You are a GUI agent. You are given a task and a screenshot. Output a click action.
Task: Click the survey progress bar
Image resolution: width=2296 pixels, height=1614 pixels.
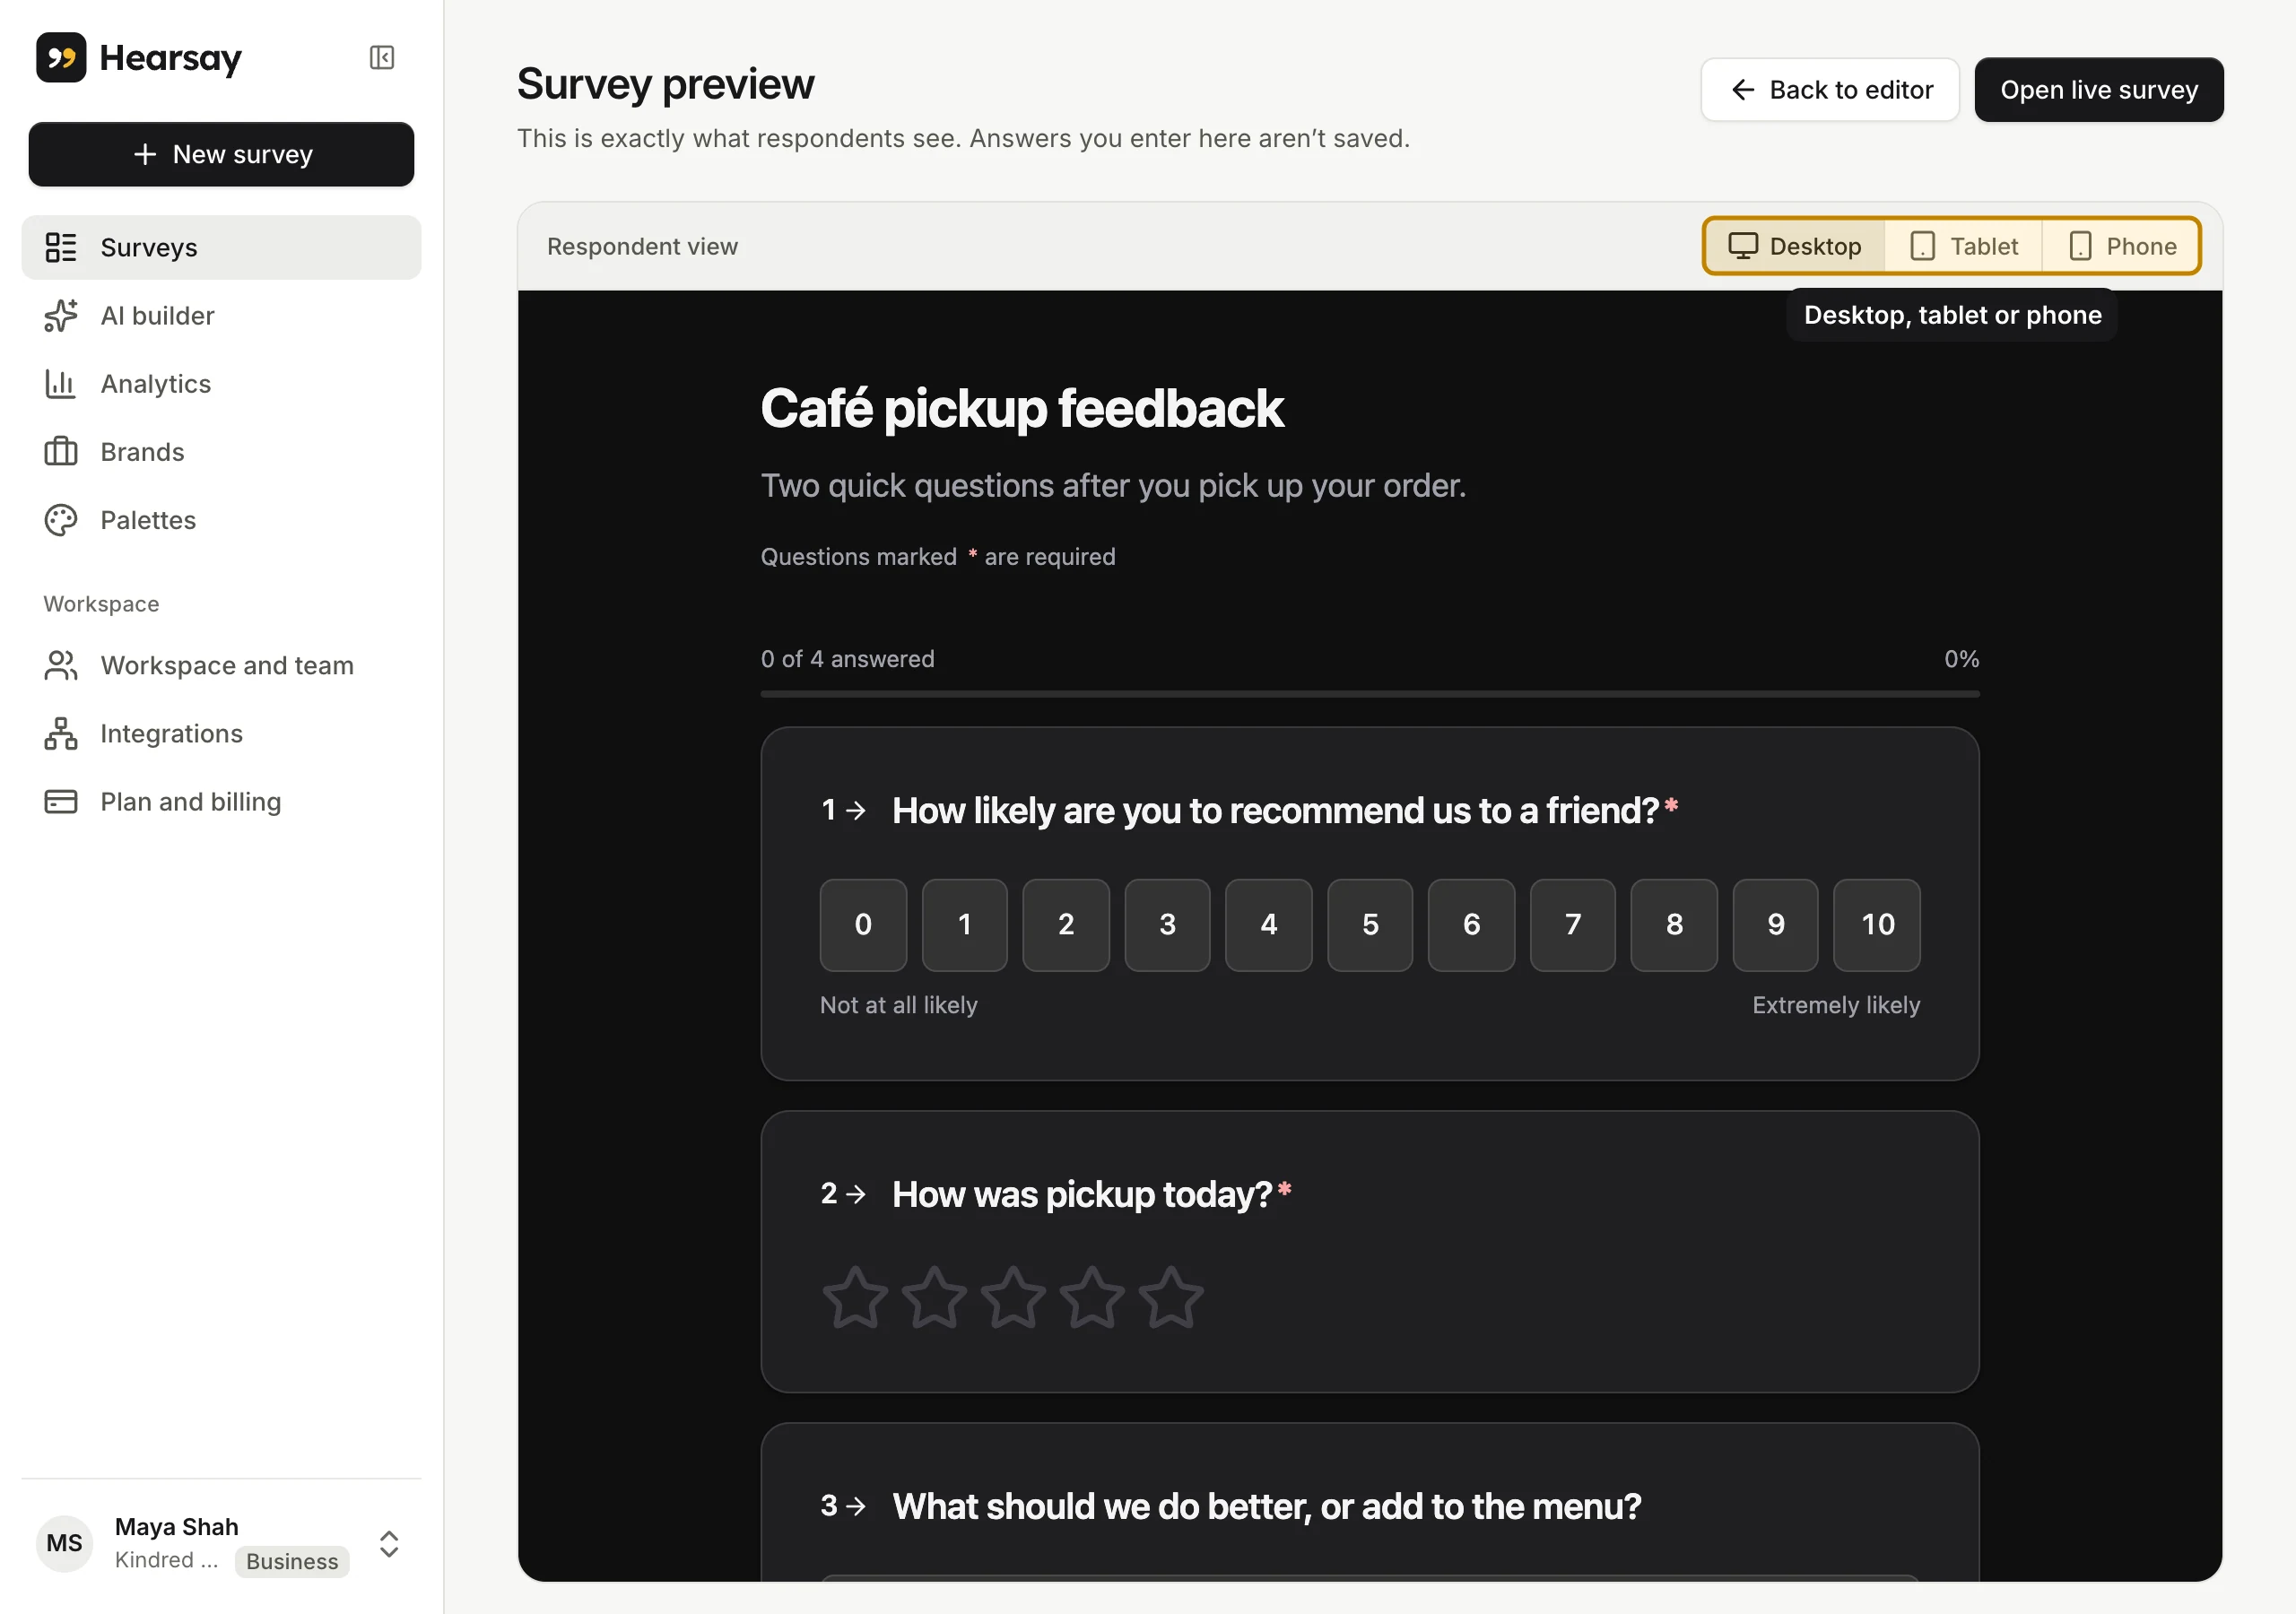[1370, 693]
